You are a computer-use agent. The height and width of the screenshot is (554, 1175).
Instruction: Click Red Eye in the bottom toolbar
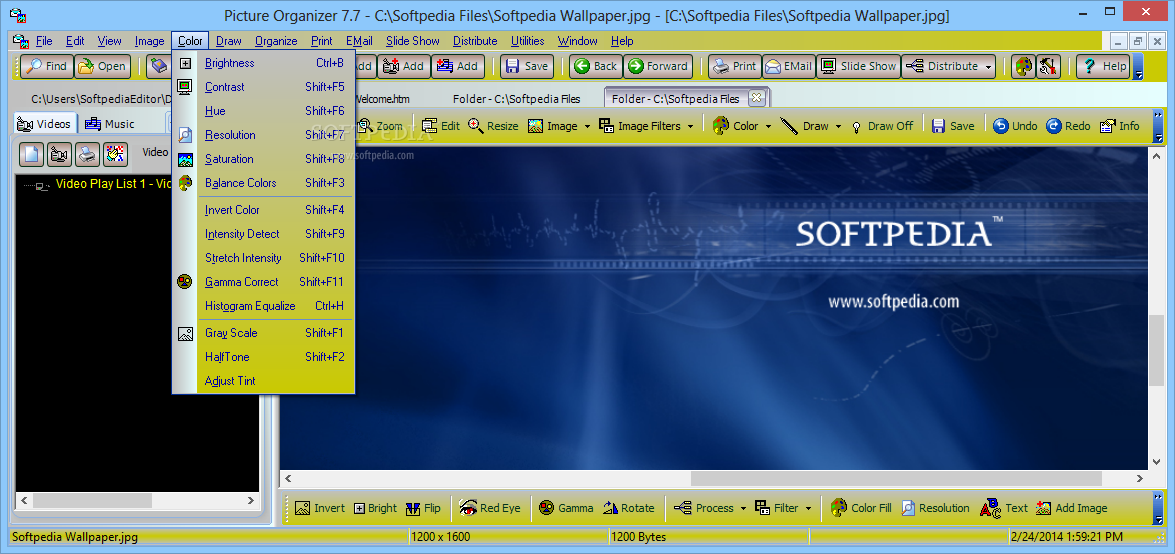point(490,508)
